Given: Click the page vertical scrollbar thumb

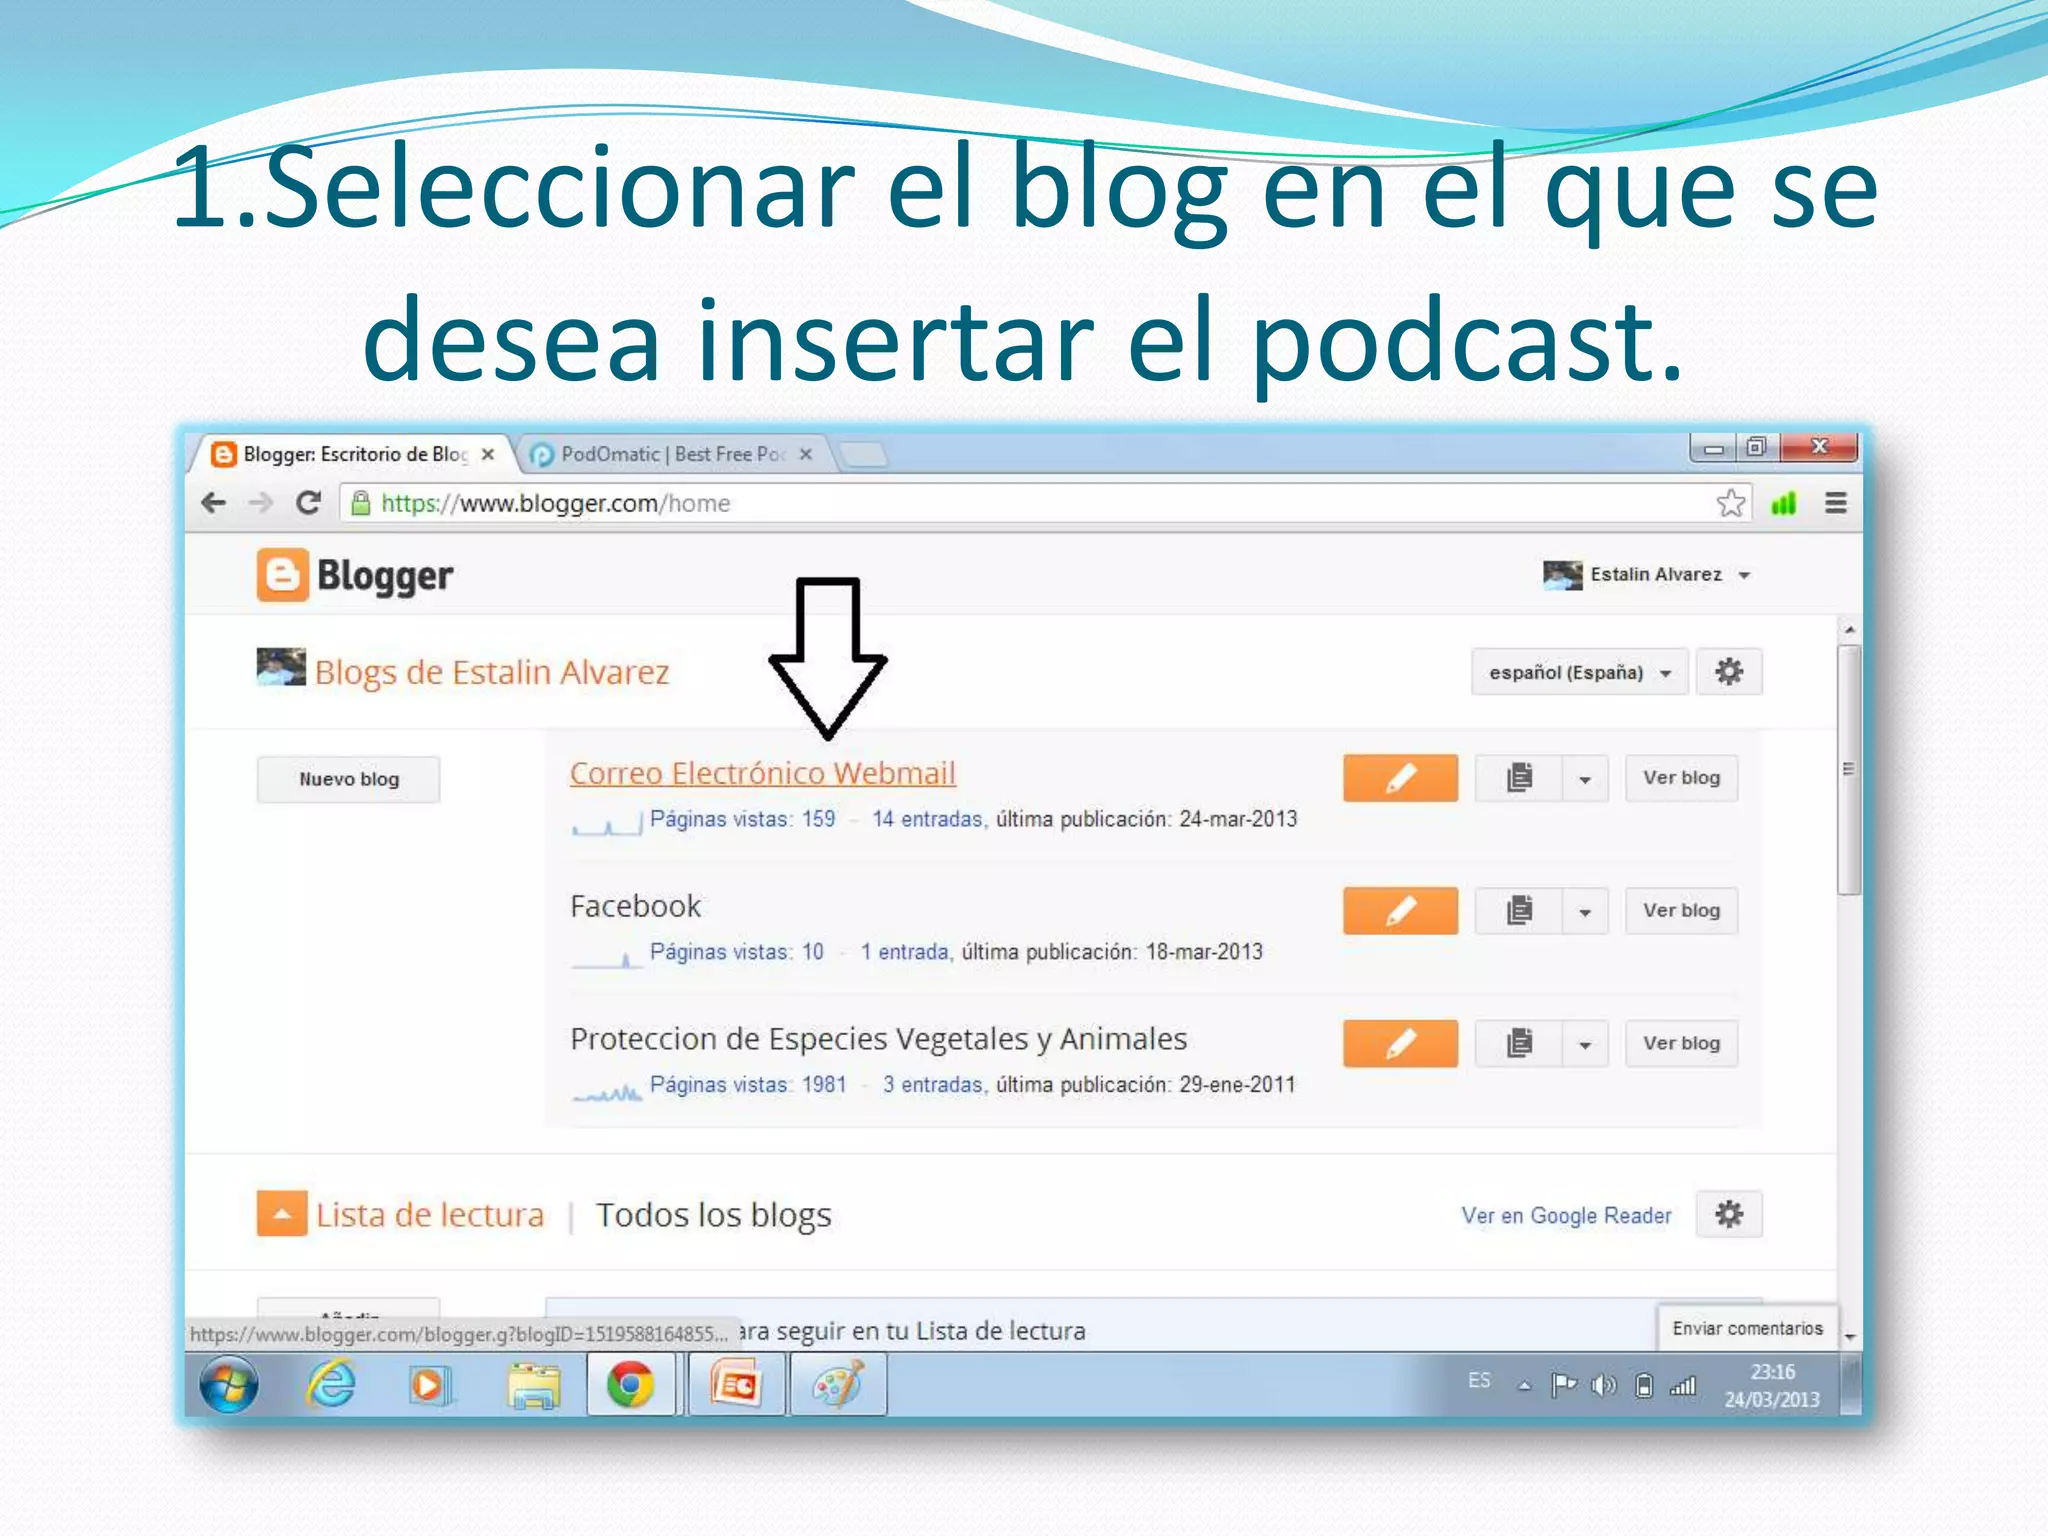Looking at the screenshot, I should coord(1849,768).
